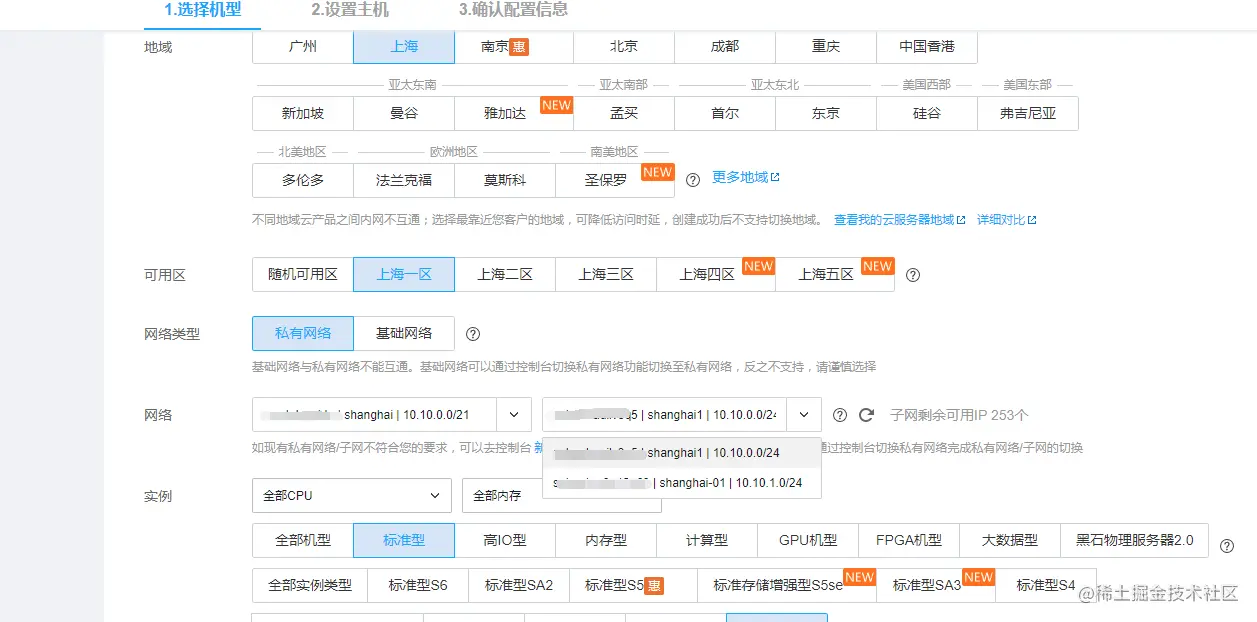
Task: Choose the 孟买 region
Action: (x=624, y=113)
